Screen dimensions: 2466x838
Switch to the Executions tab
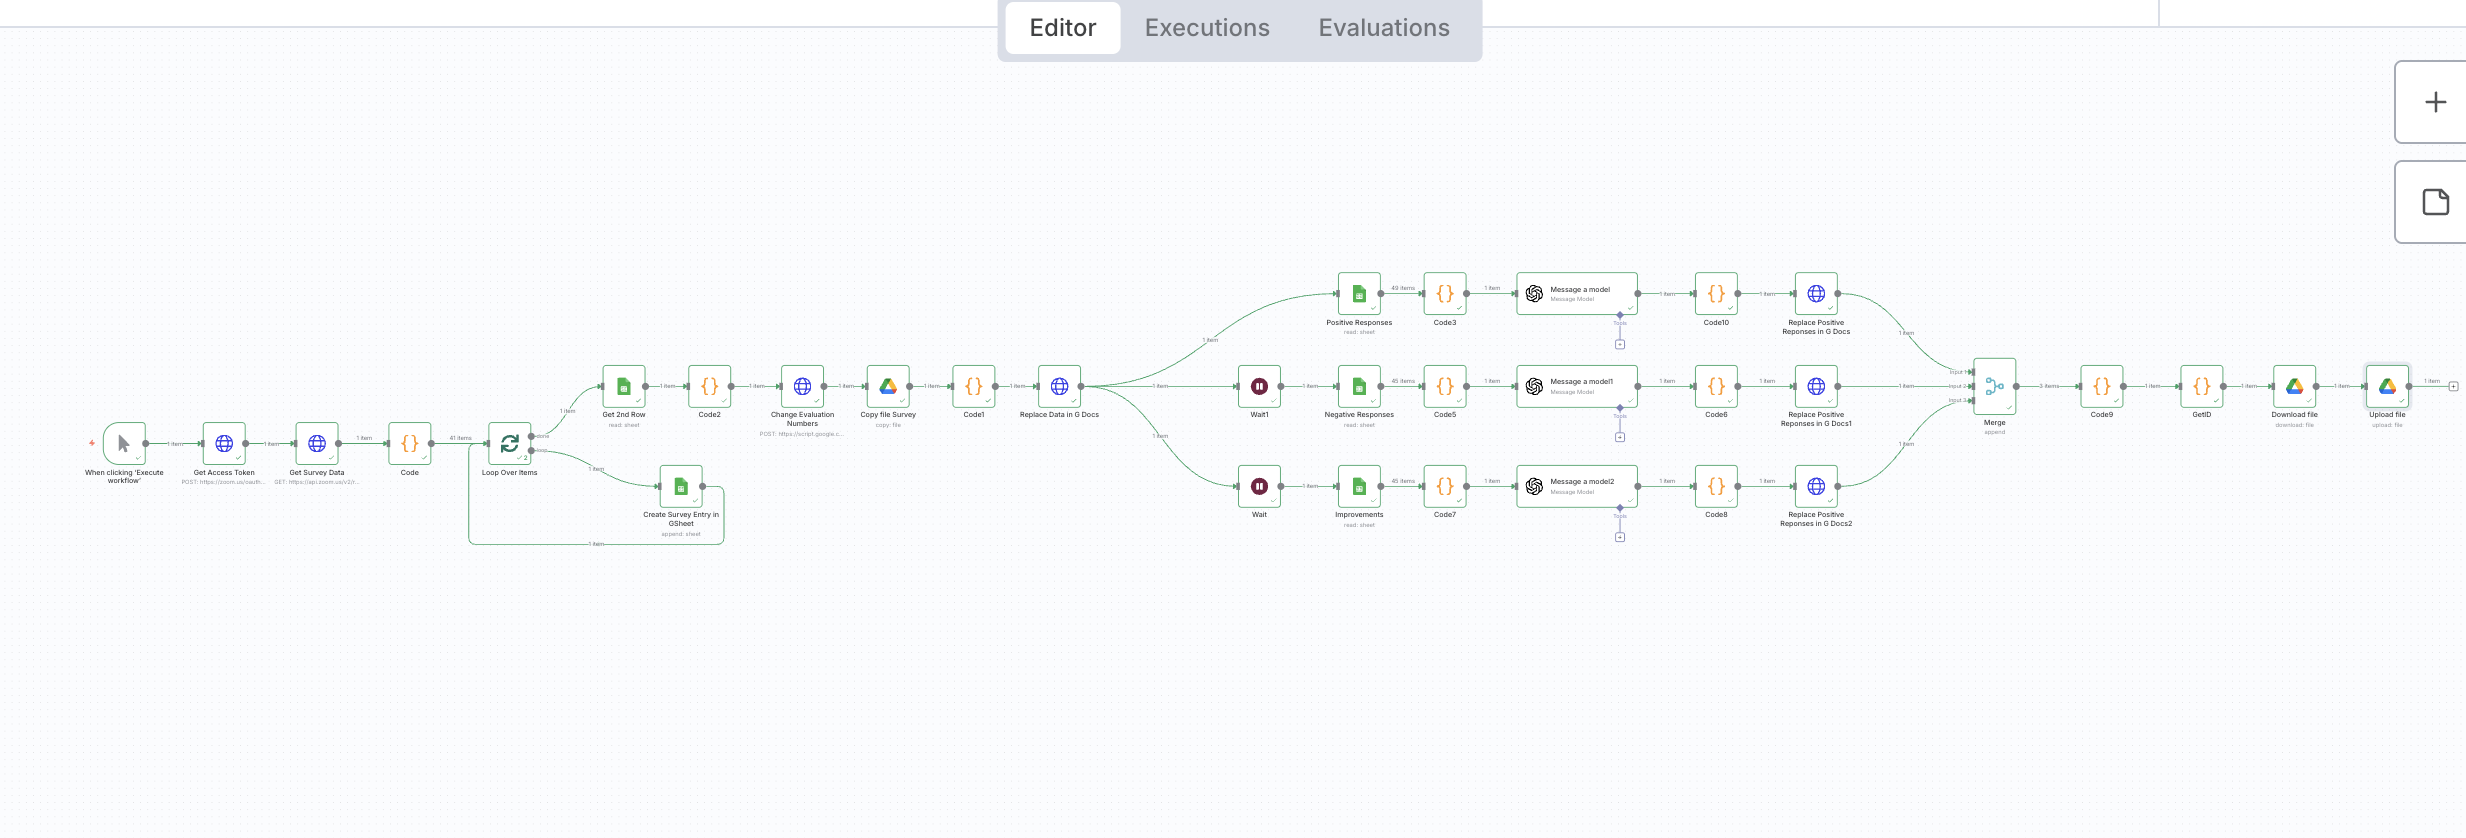[1207, 28]
